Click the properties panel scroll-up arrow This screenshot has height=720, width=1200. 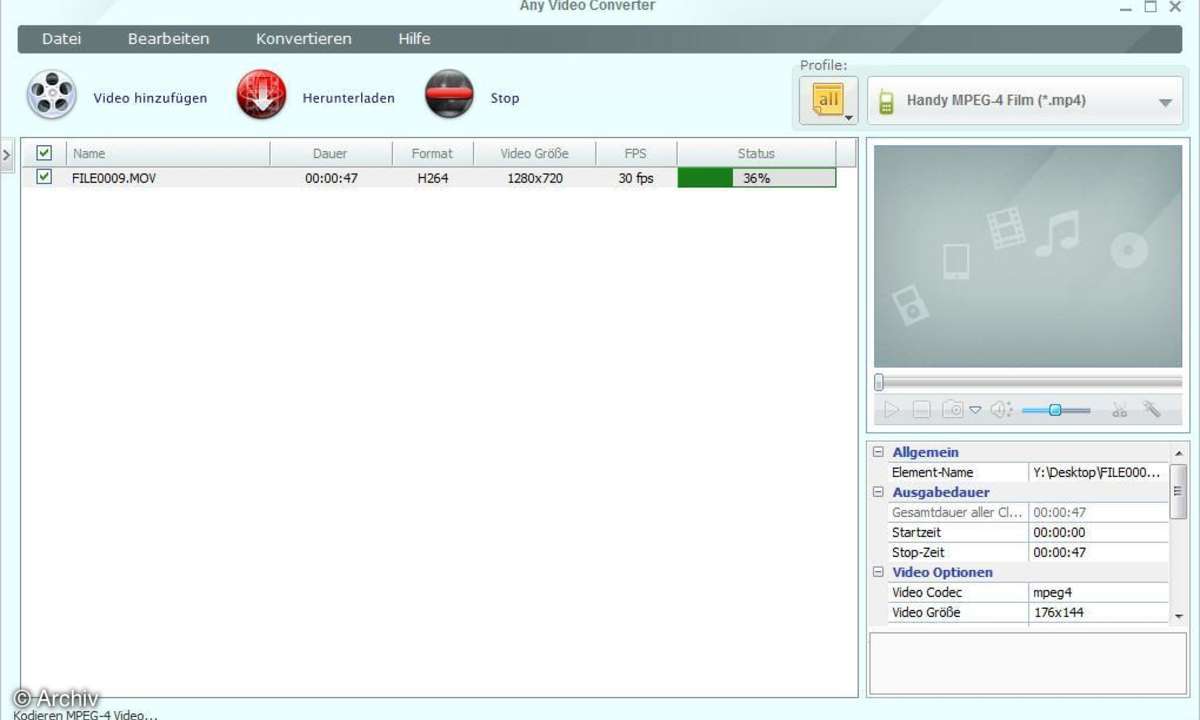[x=1179, y=452]
